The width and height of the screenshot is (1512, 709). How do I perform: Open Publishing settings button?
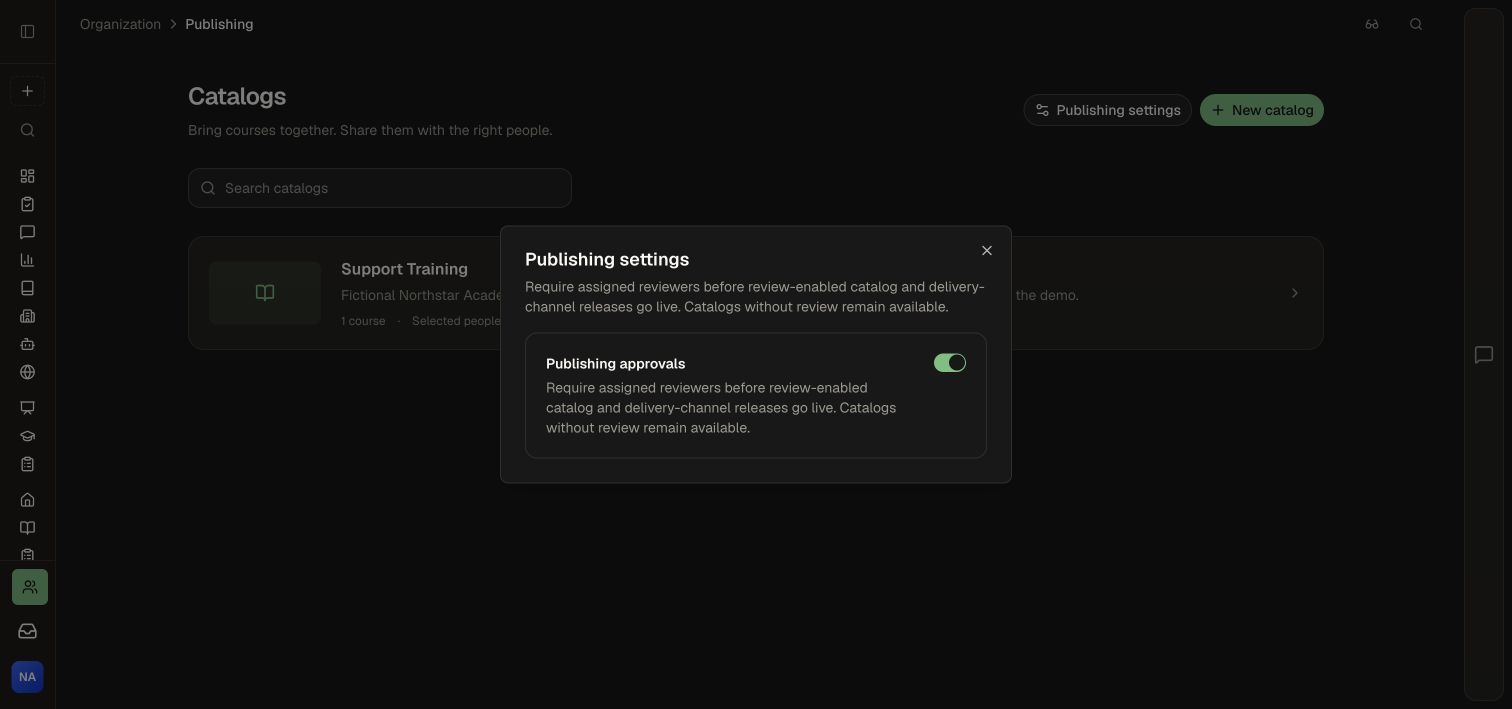point(1108,110)
